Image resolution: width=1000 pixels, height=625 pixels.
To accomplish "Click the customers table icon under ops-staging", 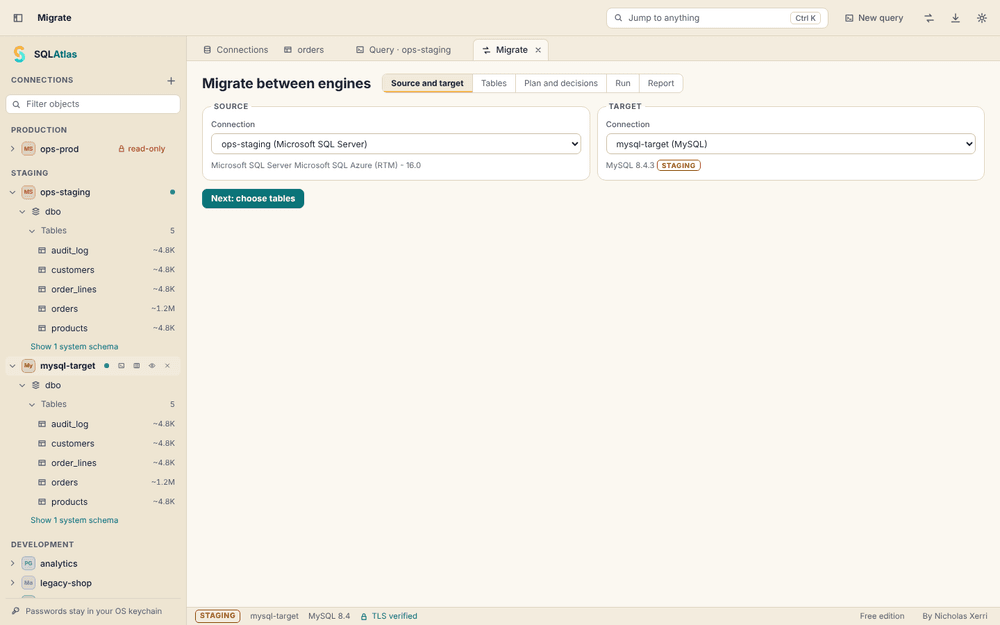I will coord(42,270).
